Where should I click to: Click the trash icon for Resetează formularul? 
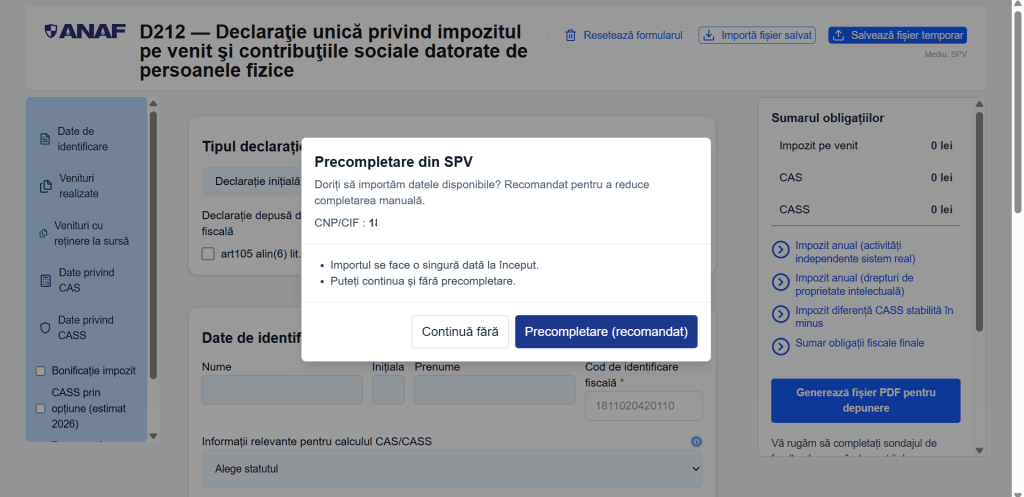571,35
